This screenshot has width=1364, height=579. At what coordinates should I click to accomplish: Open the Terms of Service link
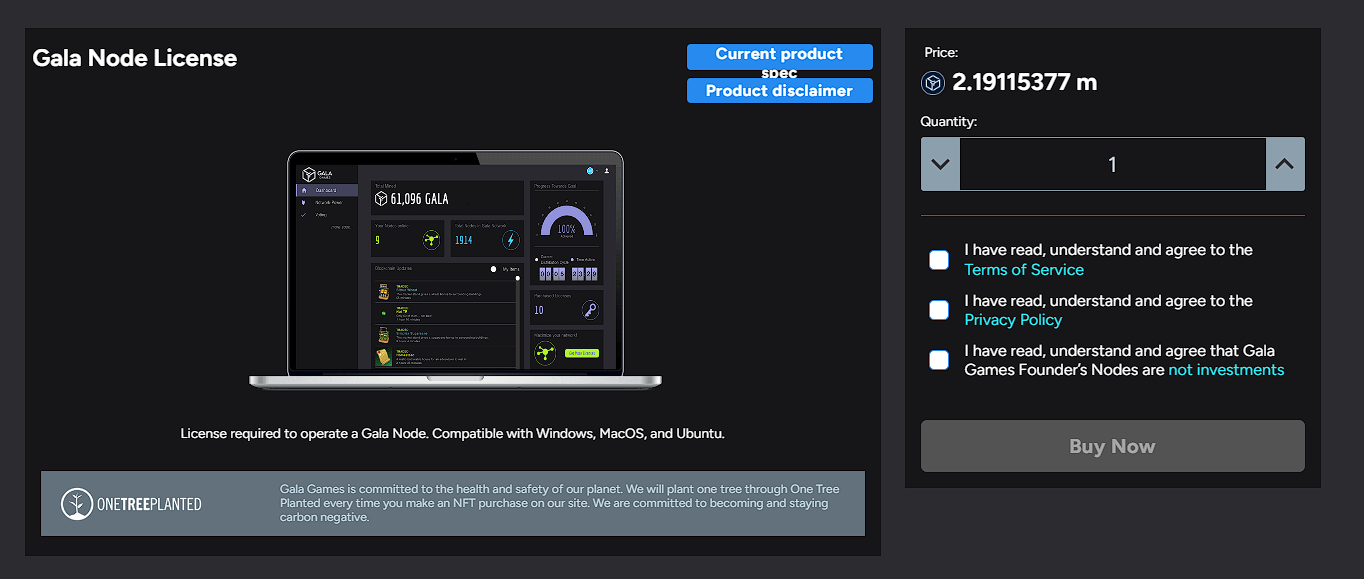pos(1024,270)
